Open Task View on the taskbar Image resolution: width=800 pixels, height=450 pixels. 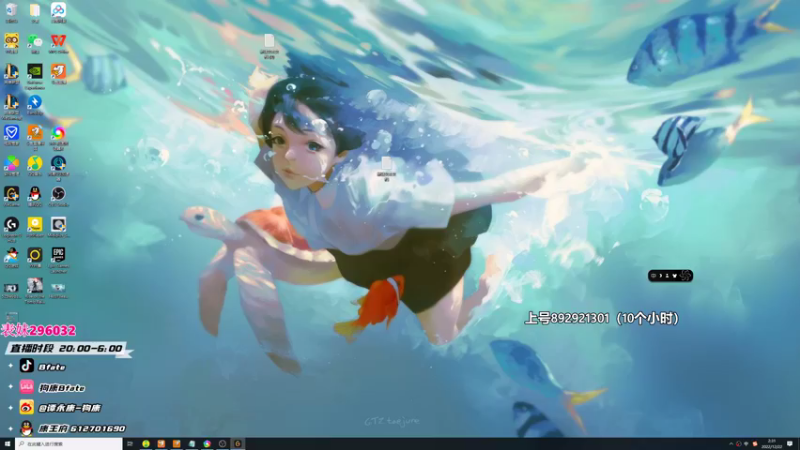tap(130, 444)
